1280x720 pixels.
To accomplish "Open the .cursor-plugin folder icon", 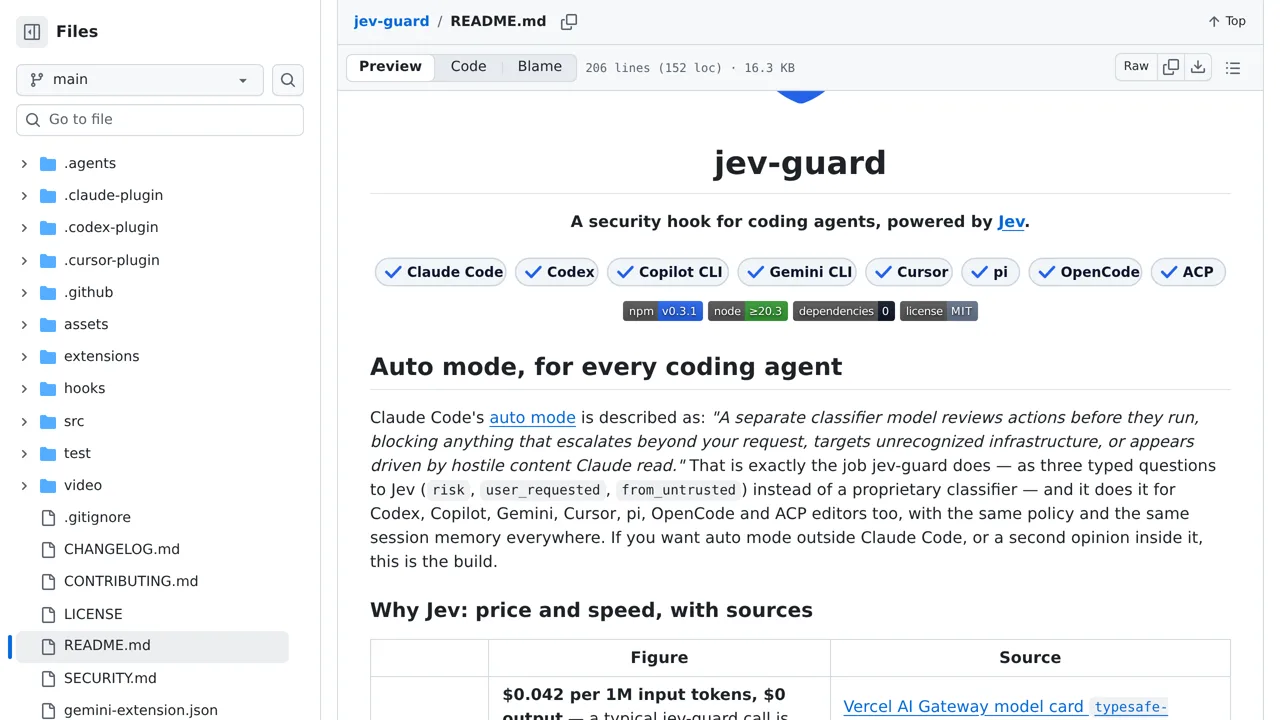I will [x=48, y=260].
